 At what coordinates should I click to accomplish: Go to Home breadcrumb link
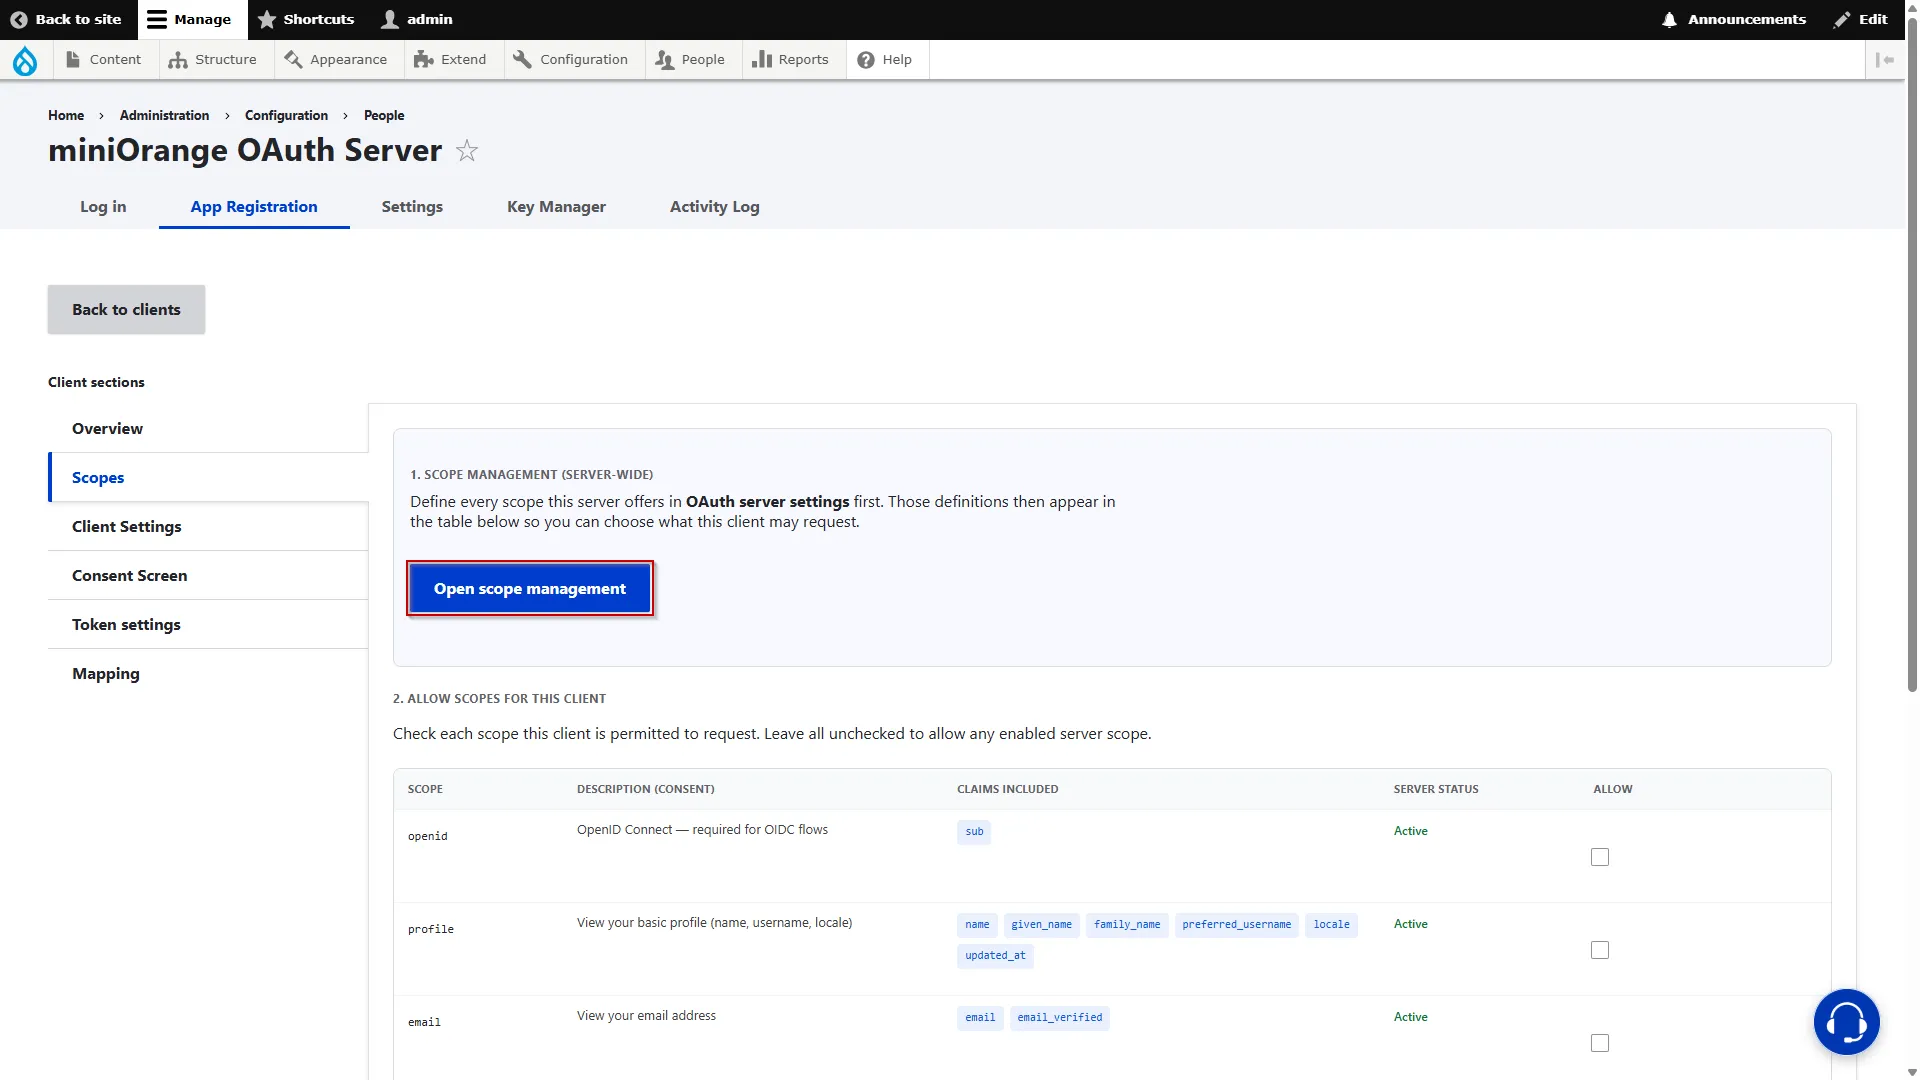(66, 115)
